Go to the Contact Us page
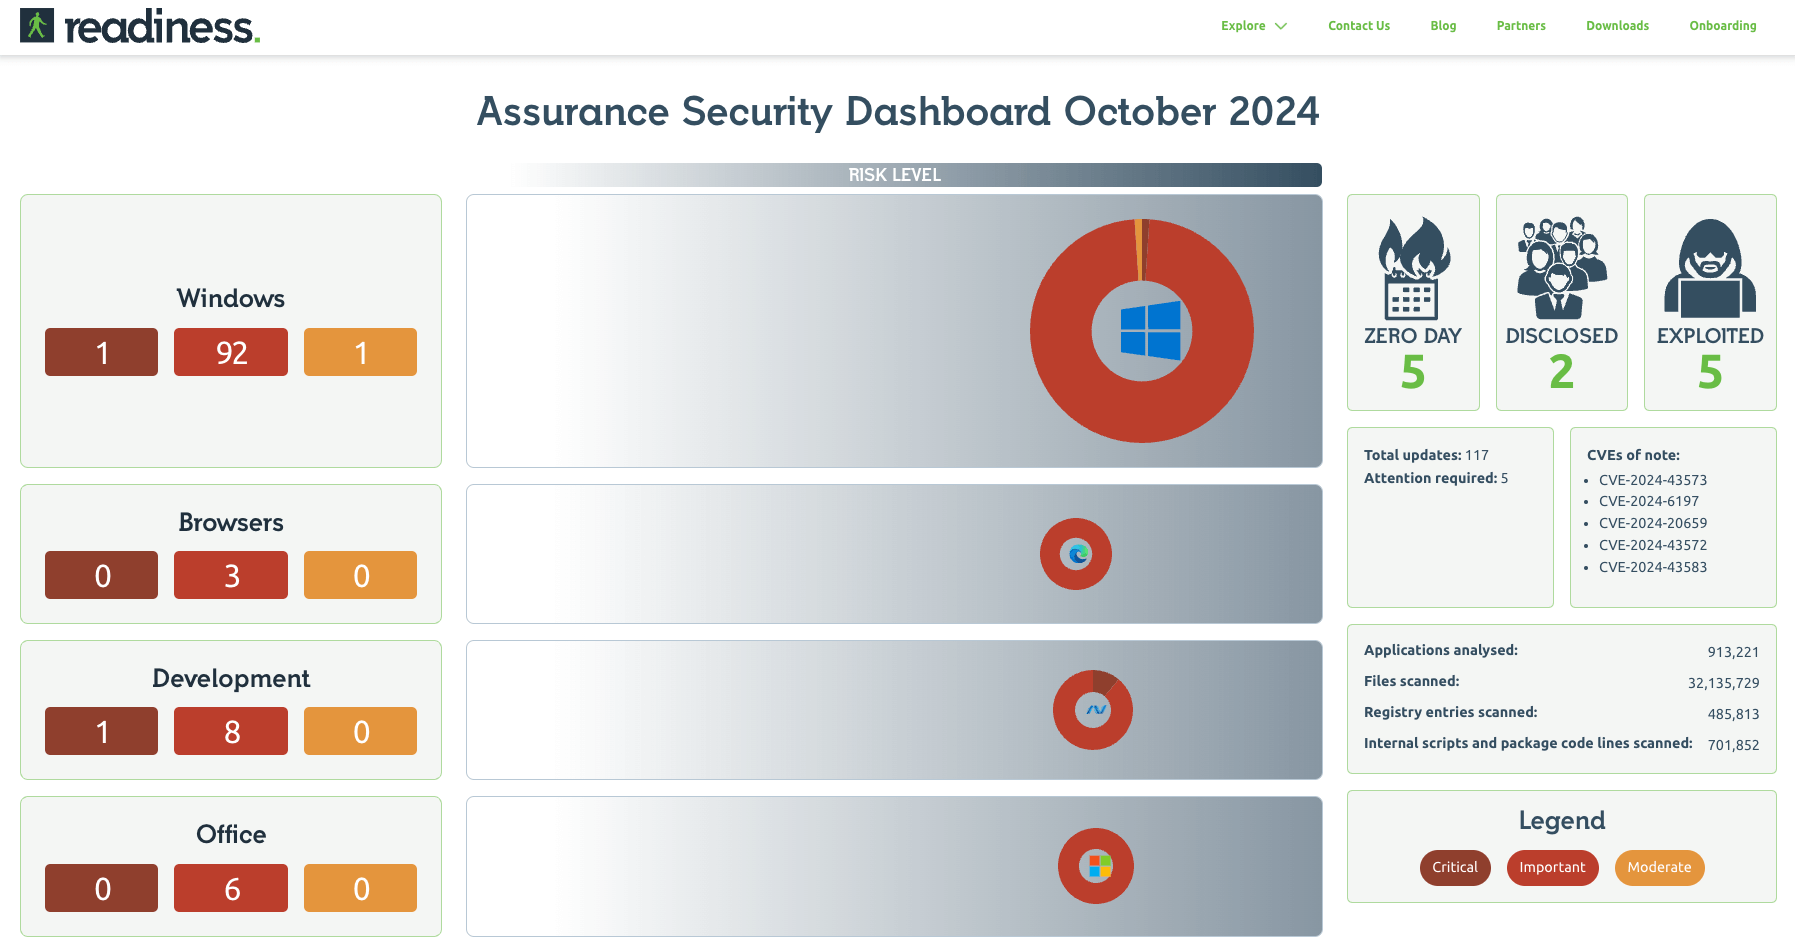 tap(1359, 26)
